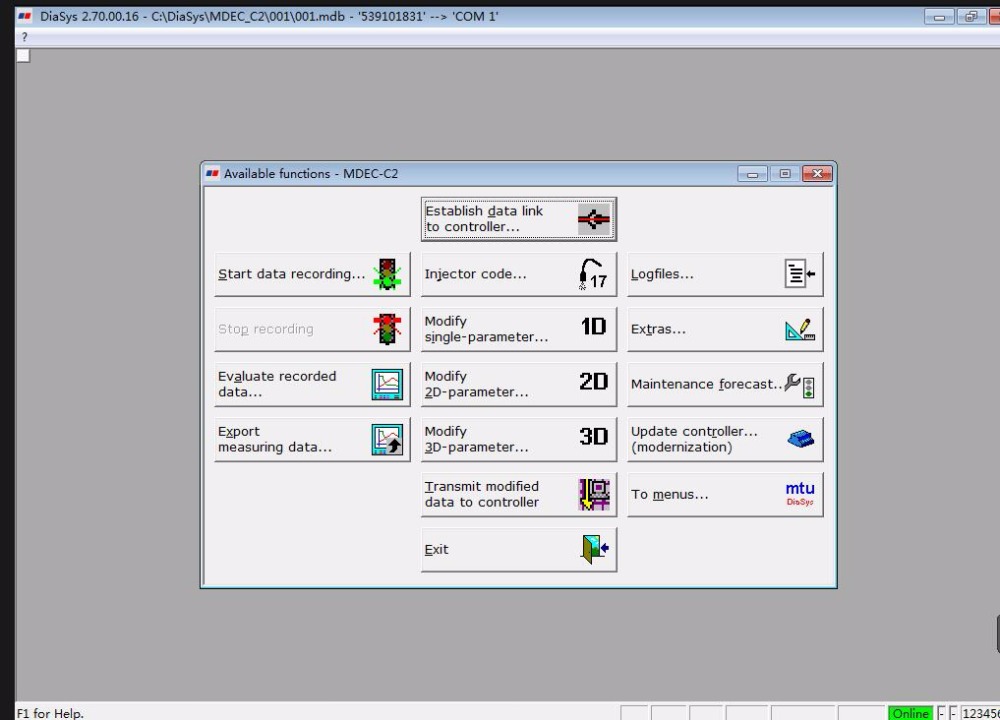Screen dimensions: 1000x720
Task: Click the Logfiles document icon
Action: point(800,274)
